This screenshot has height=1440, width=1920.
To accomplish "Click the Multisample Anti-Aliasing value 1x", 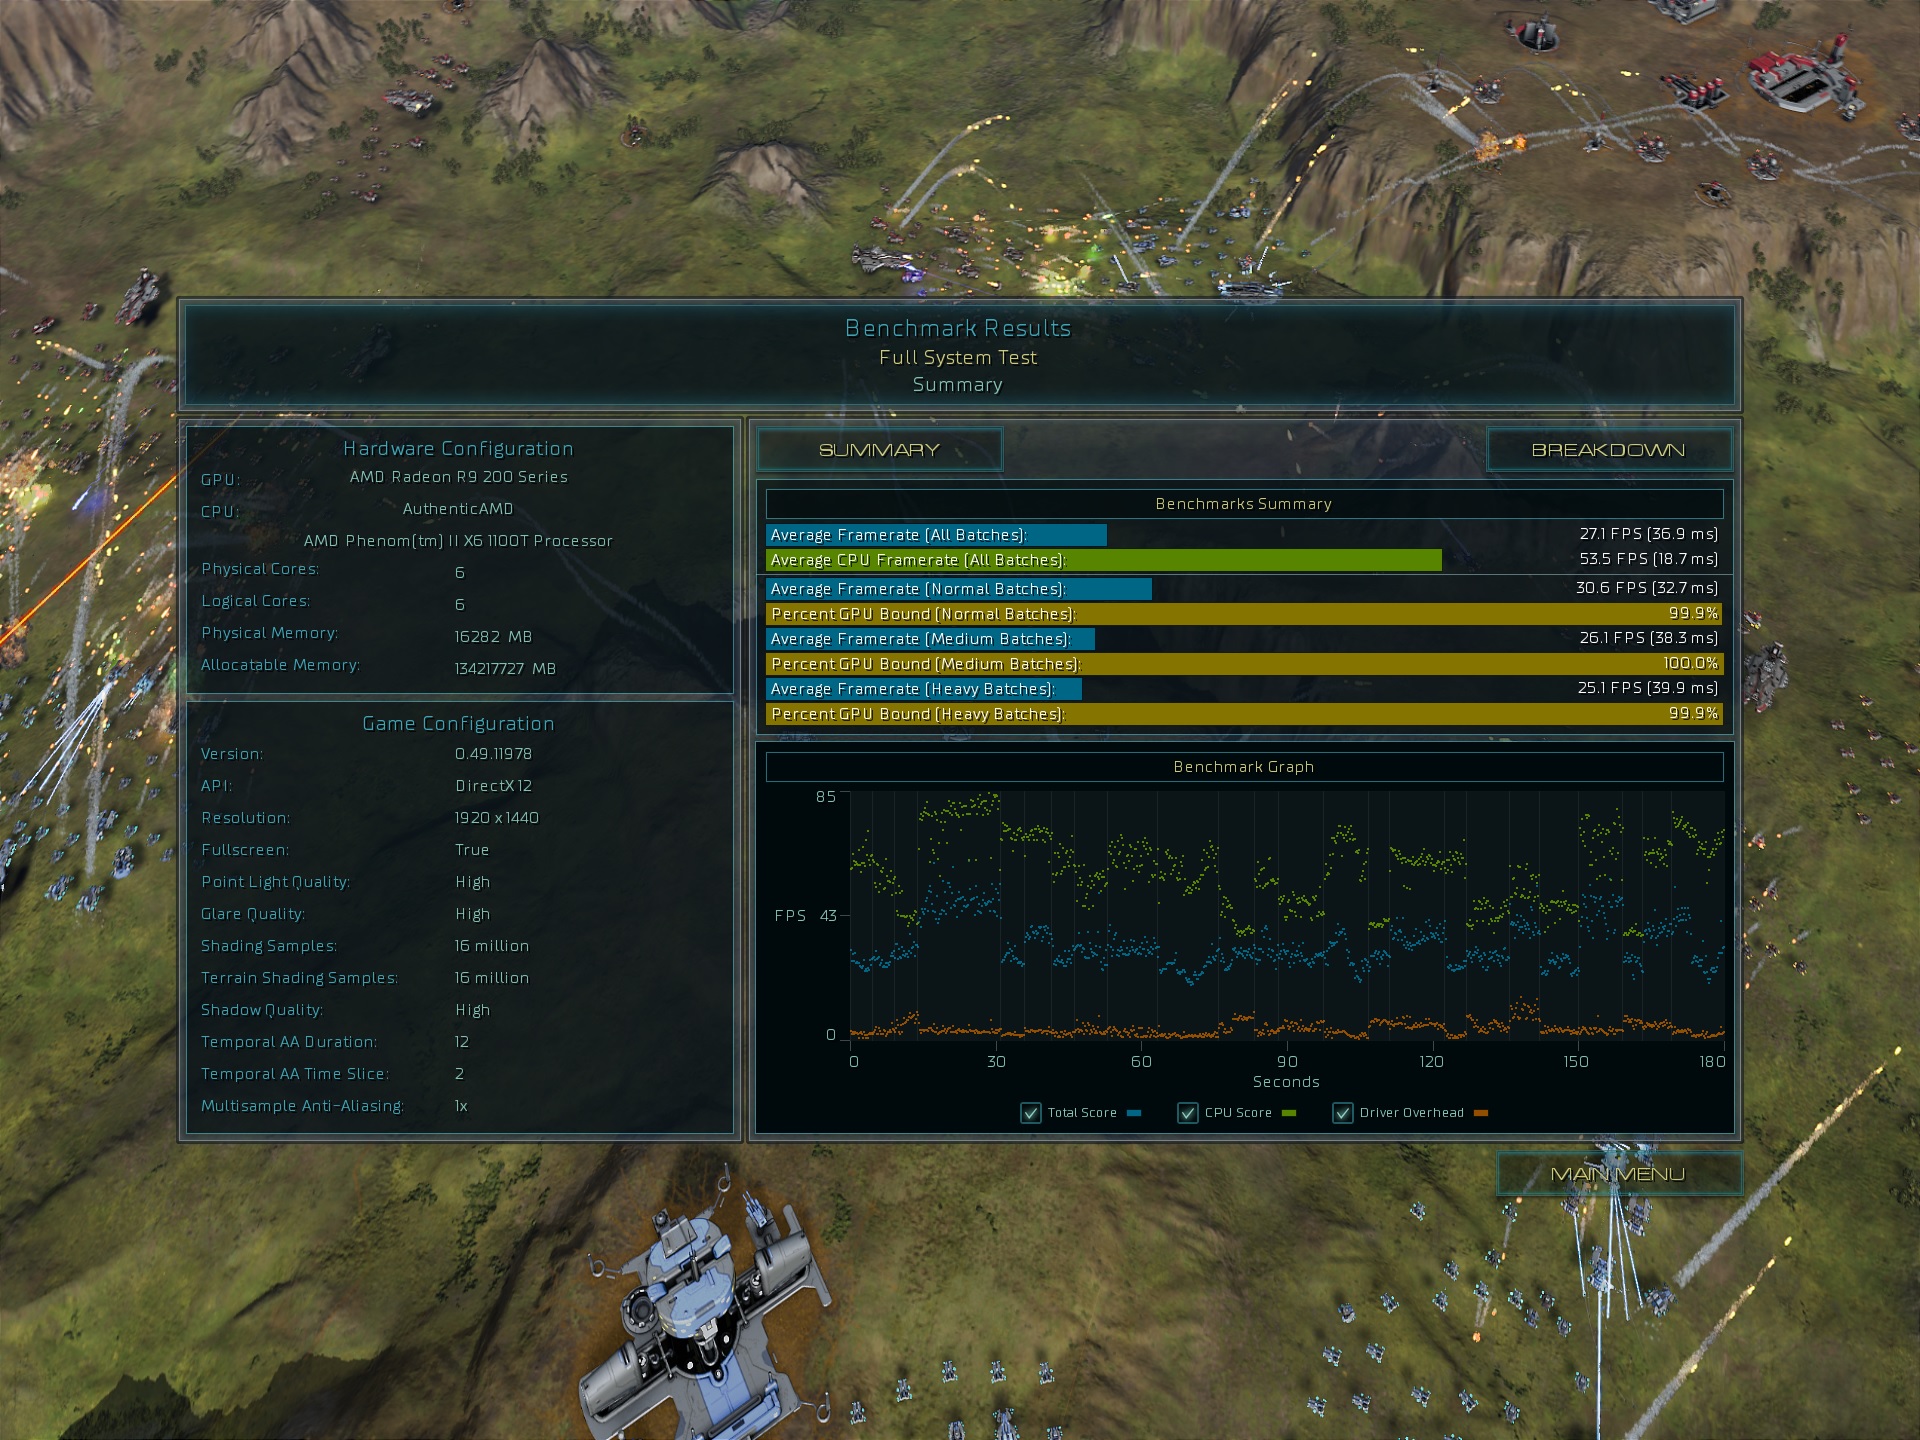I will pyautogui.click(x=461, y=1106).
